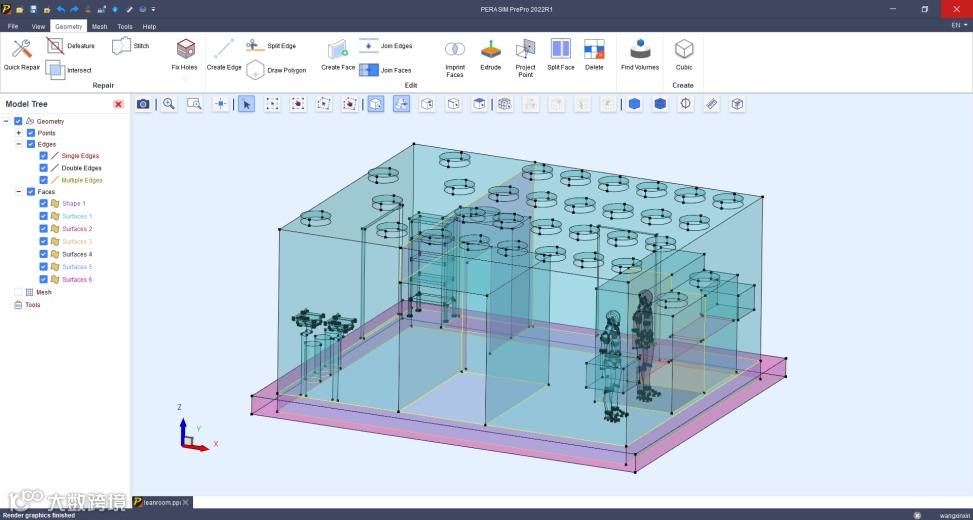Collapse the Edges tree node

click(18, 144)
